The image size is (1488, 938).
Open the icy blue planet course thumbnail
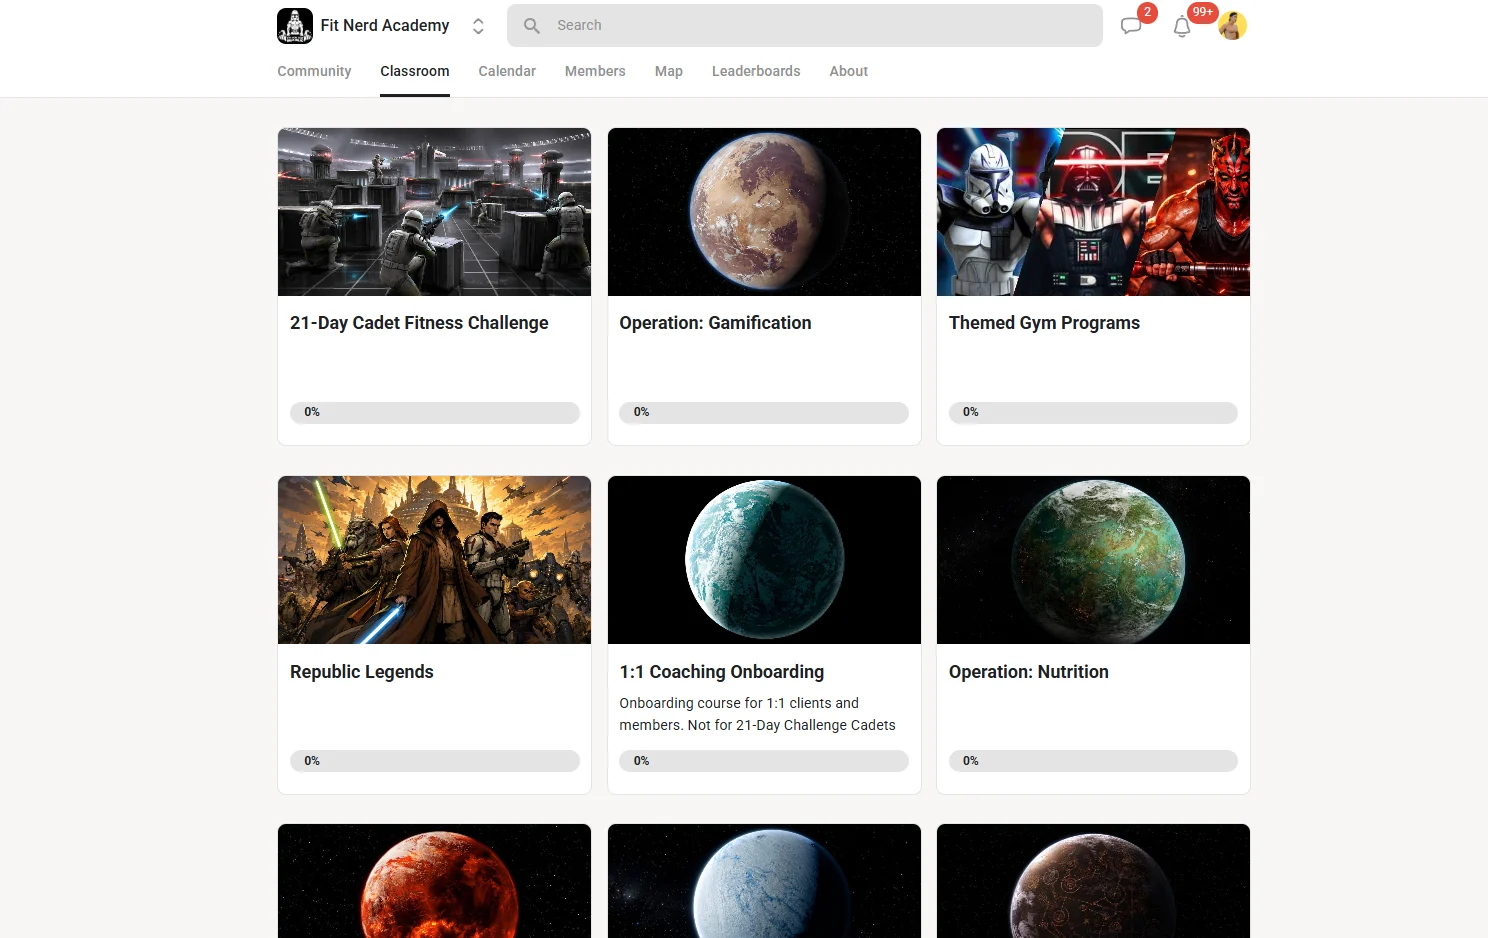tap(764, 881)
